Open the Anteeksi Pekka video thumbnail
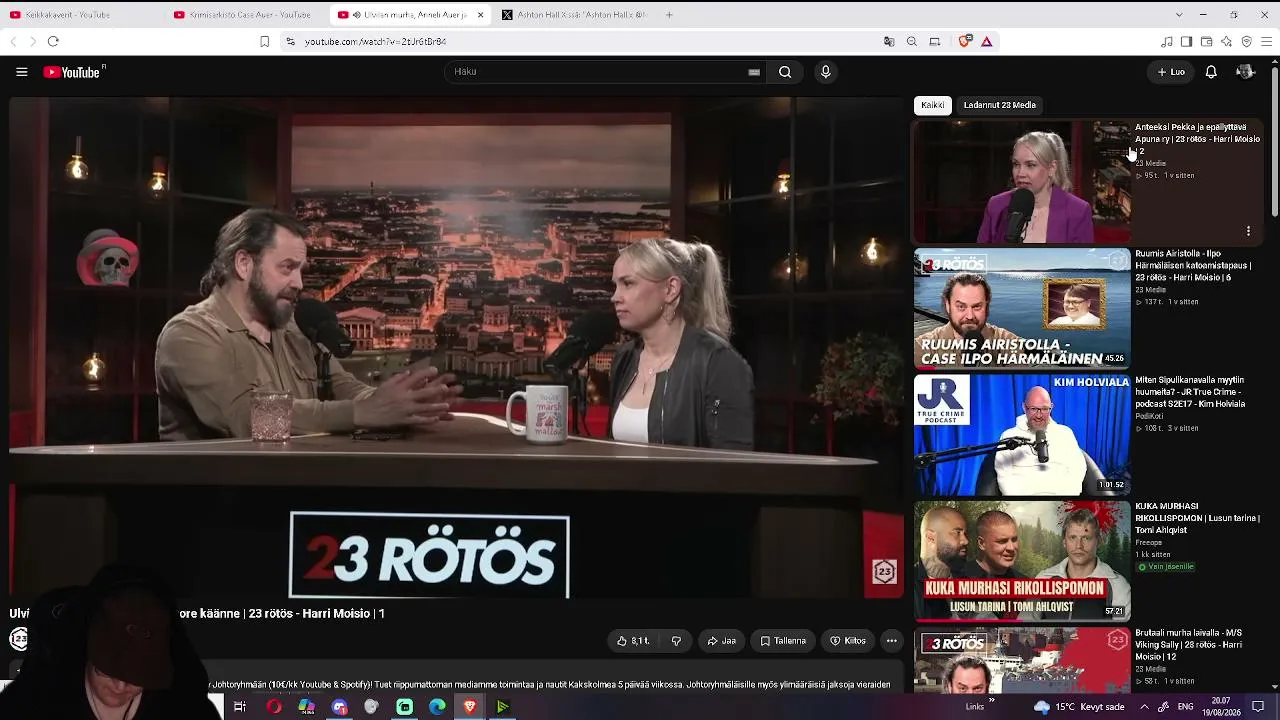 (x=1022, y=182)
